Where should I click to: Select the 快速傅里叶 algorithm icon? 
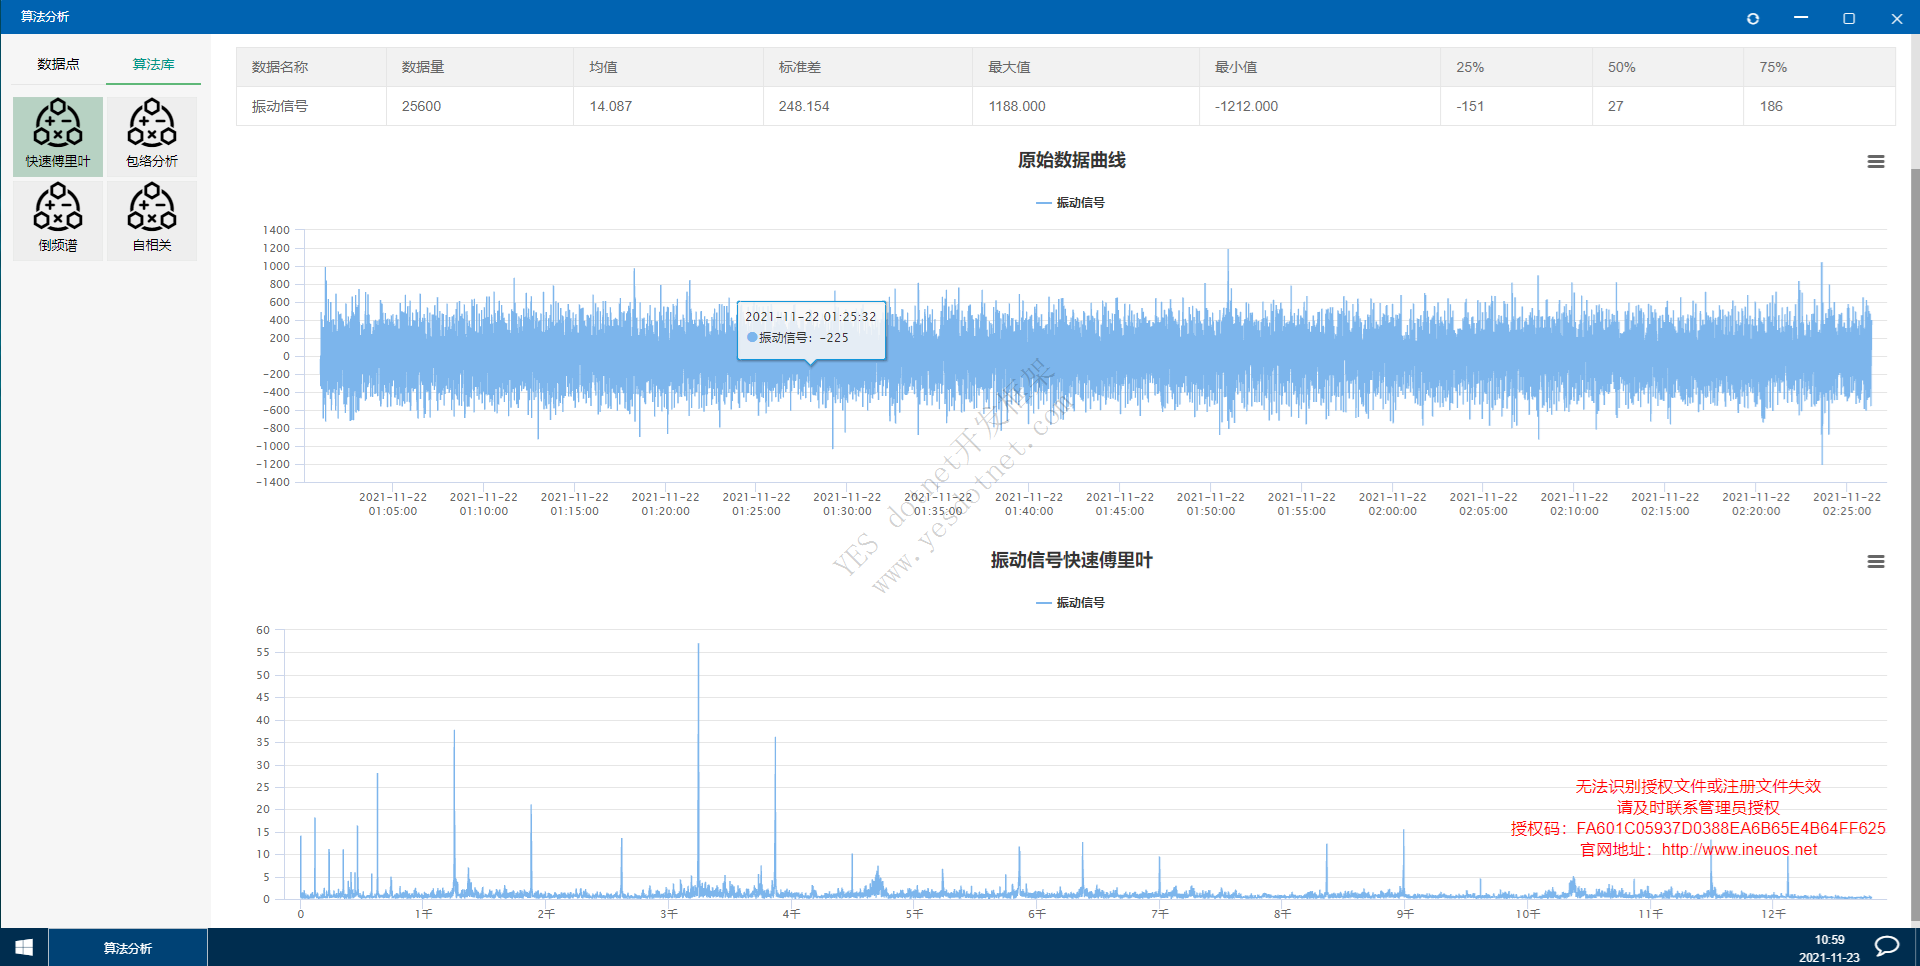coord(58,136)
